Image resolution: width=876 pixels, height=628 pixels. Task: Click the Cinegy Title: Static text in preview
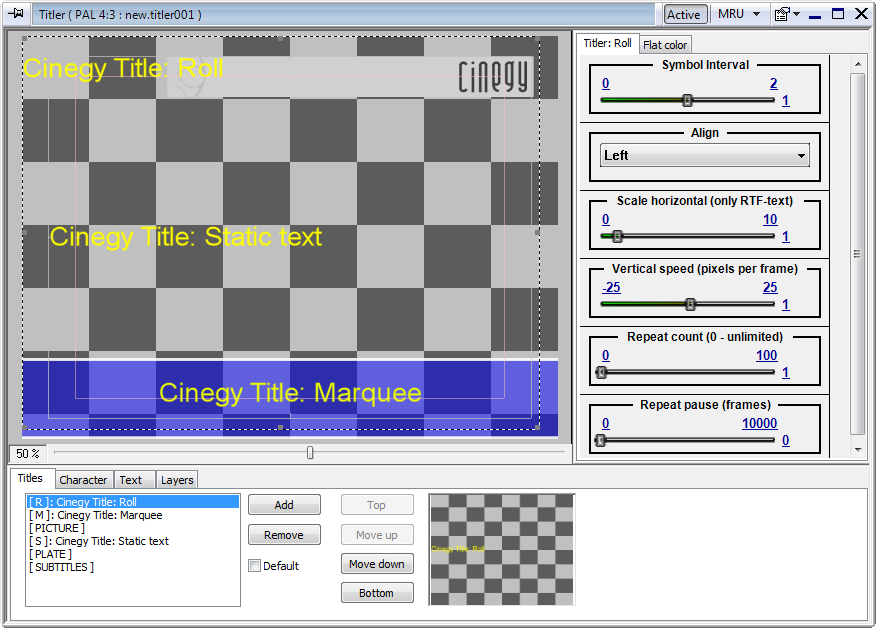point(185,237)
